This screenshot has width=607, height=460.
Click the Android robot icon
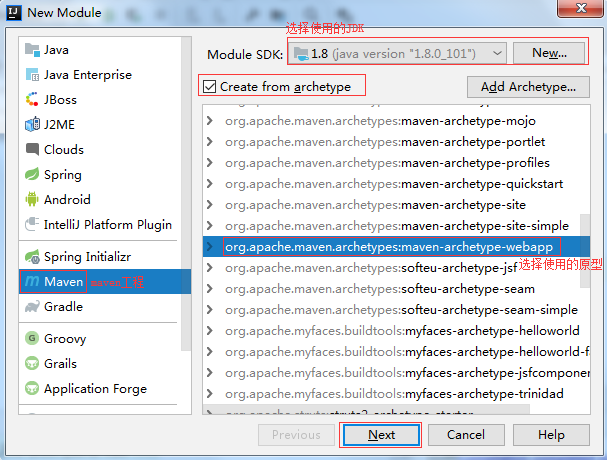[32, 199]
